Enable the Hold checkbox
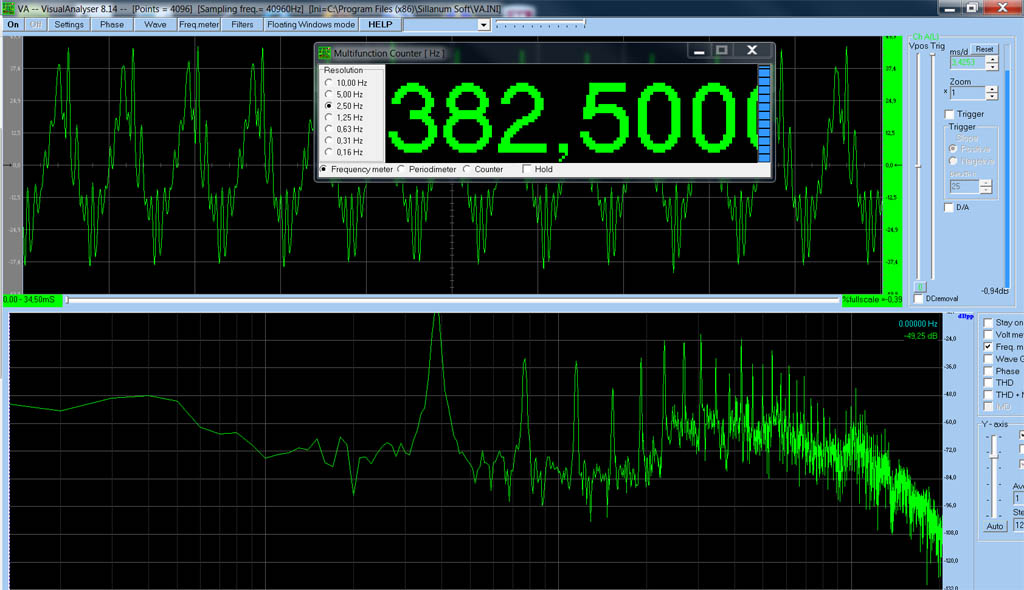Viewport: 1024px width, 590px height. tap(528, 169)
